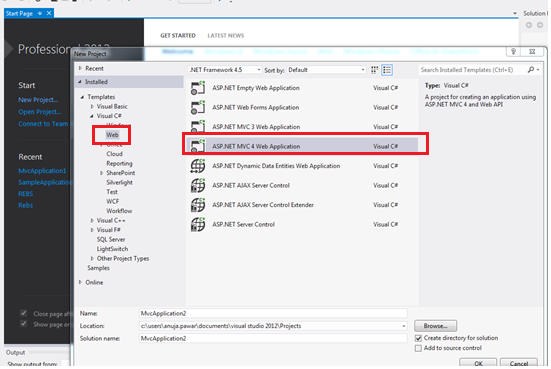This screenshot has height=369, width=551.
Task: Toggle Create directory for solution checkbox
Action: pos(418,338)
